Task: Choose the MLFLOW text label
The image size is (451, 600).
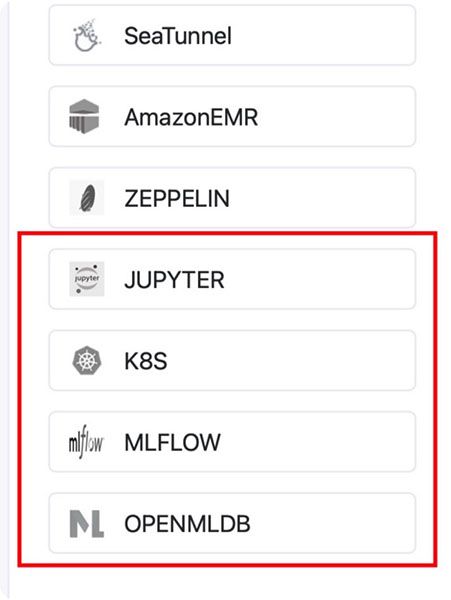Action: 172,443
